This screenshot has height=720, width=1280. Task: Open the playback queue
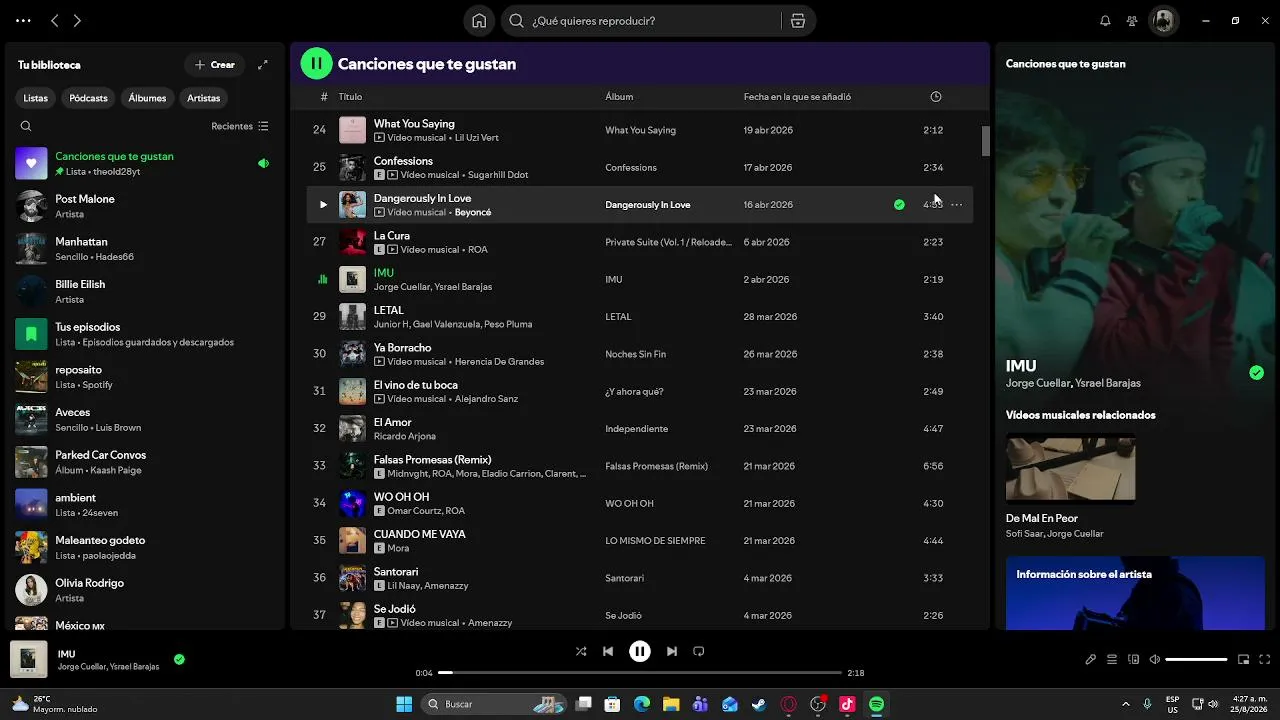click(1112, 659)
